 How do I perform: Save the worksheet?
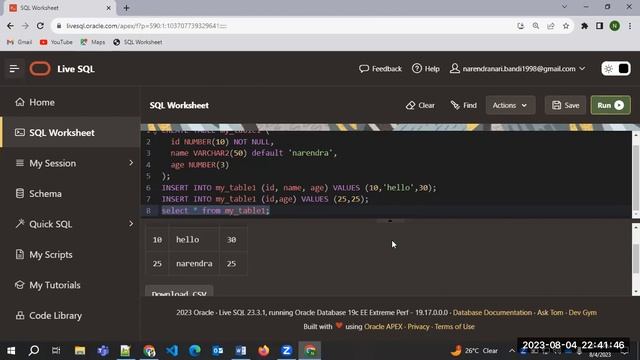coord(566,105)
